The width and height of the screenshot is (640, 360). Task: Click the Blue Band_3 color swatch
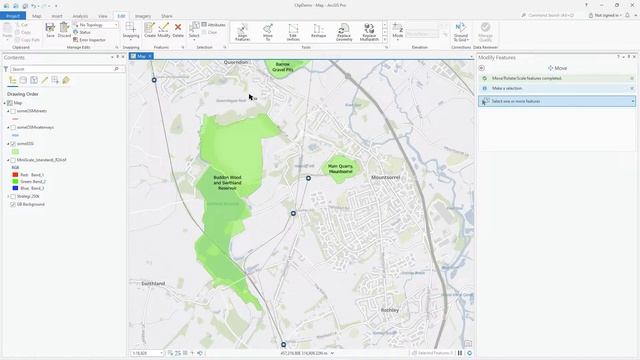coord(15,188)
